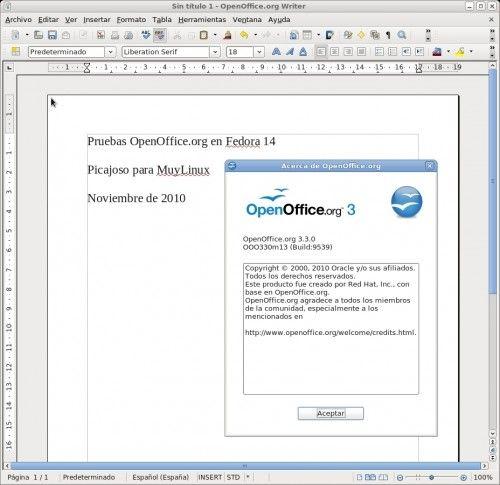This screenshot has width=500, height=485.
Task: Click the Print file directly icon
Action: 115,35
